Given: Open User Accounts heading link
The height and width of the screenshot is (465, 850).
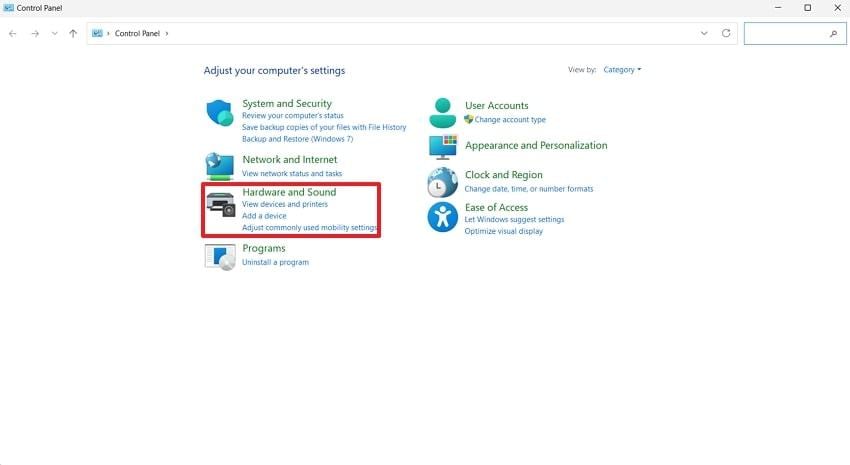Looking at the screenshot, I should click(x=497, y=106).
